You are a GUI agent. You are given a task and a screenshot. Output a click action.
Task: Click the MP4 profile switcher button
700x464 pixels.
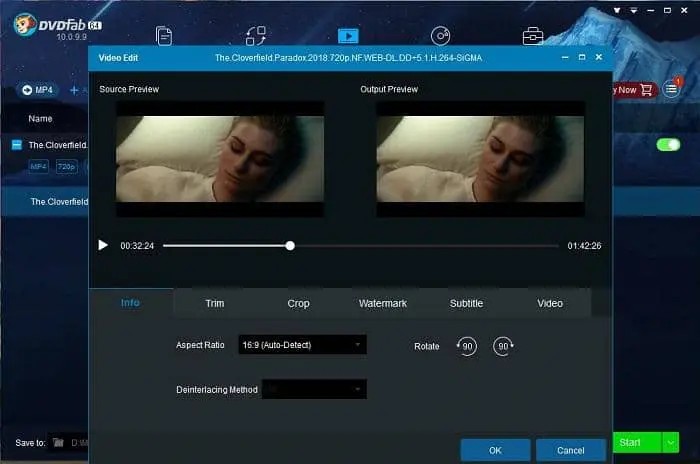tap(38, 90)
